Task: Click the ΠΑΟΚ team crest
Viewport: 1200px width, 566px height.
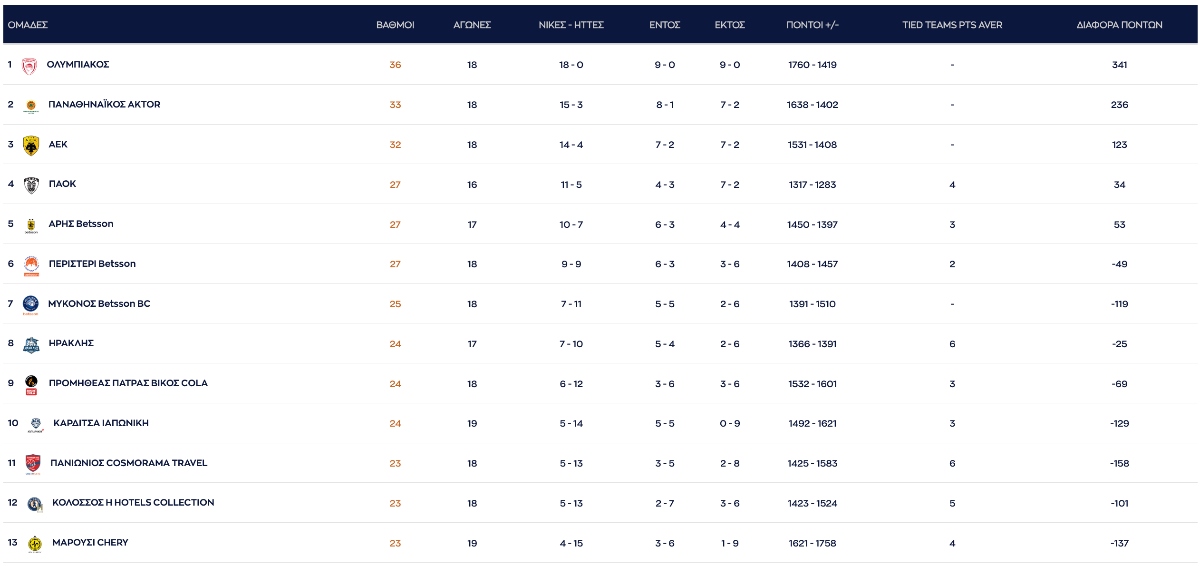Action: pos(30,185)
